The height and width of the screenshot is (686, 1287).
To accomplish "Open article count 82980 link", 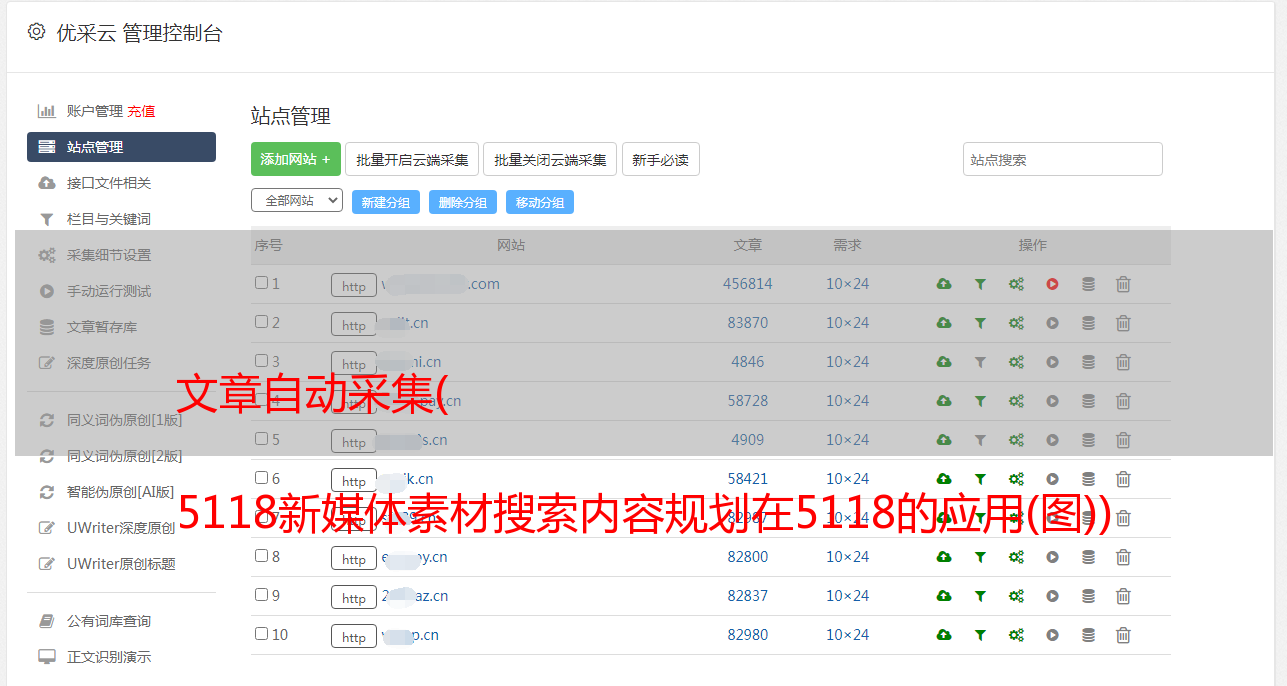I will point(748,635).
